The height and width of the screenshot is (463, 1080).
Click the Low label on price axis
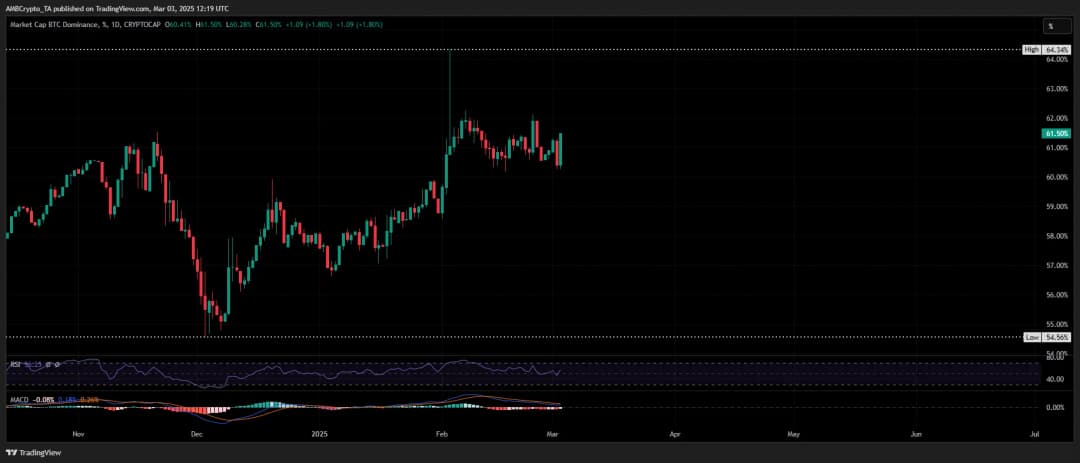click(1032, 338)
